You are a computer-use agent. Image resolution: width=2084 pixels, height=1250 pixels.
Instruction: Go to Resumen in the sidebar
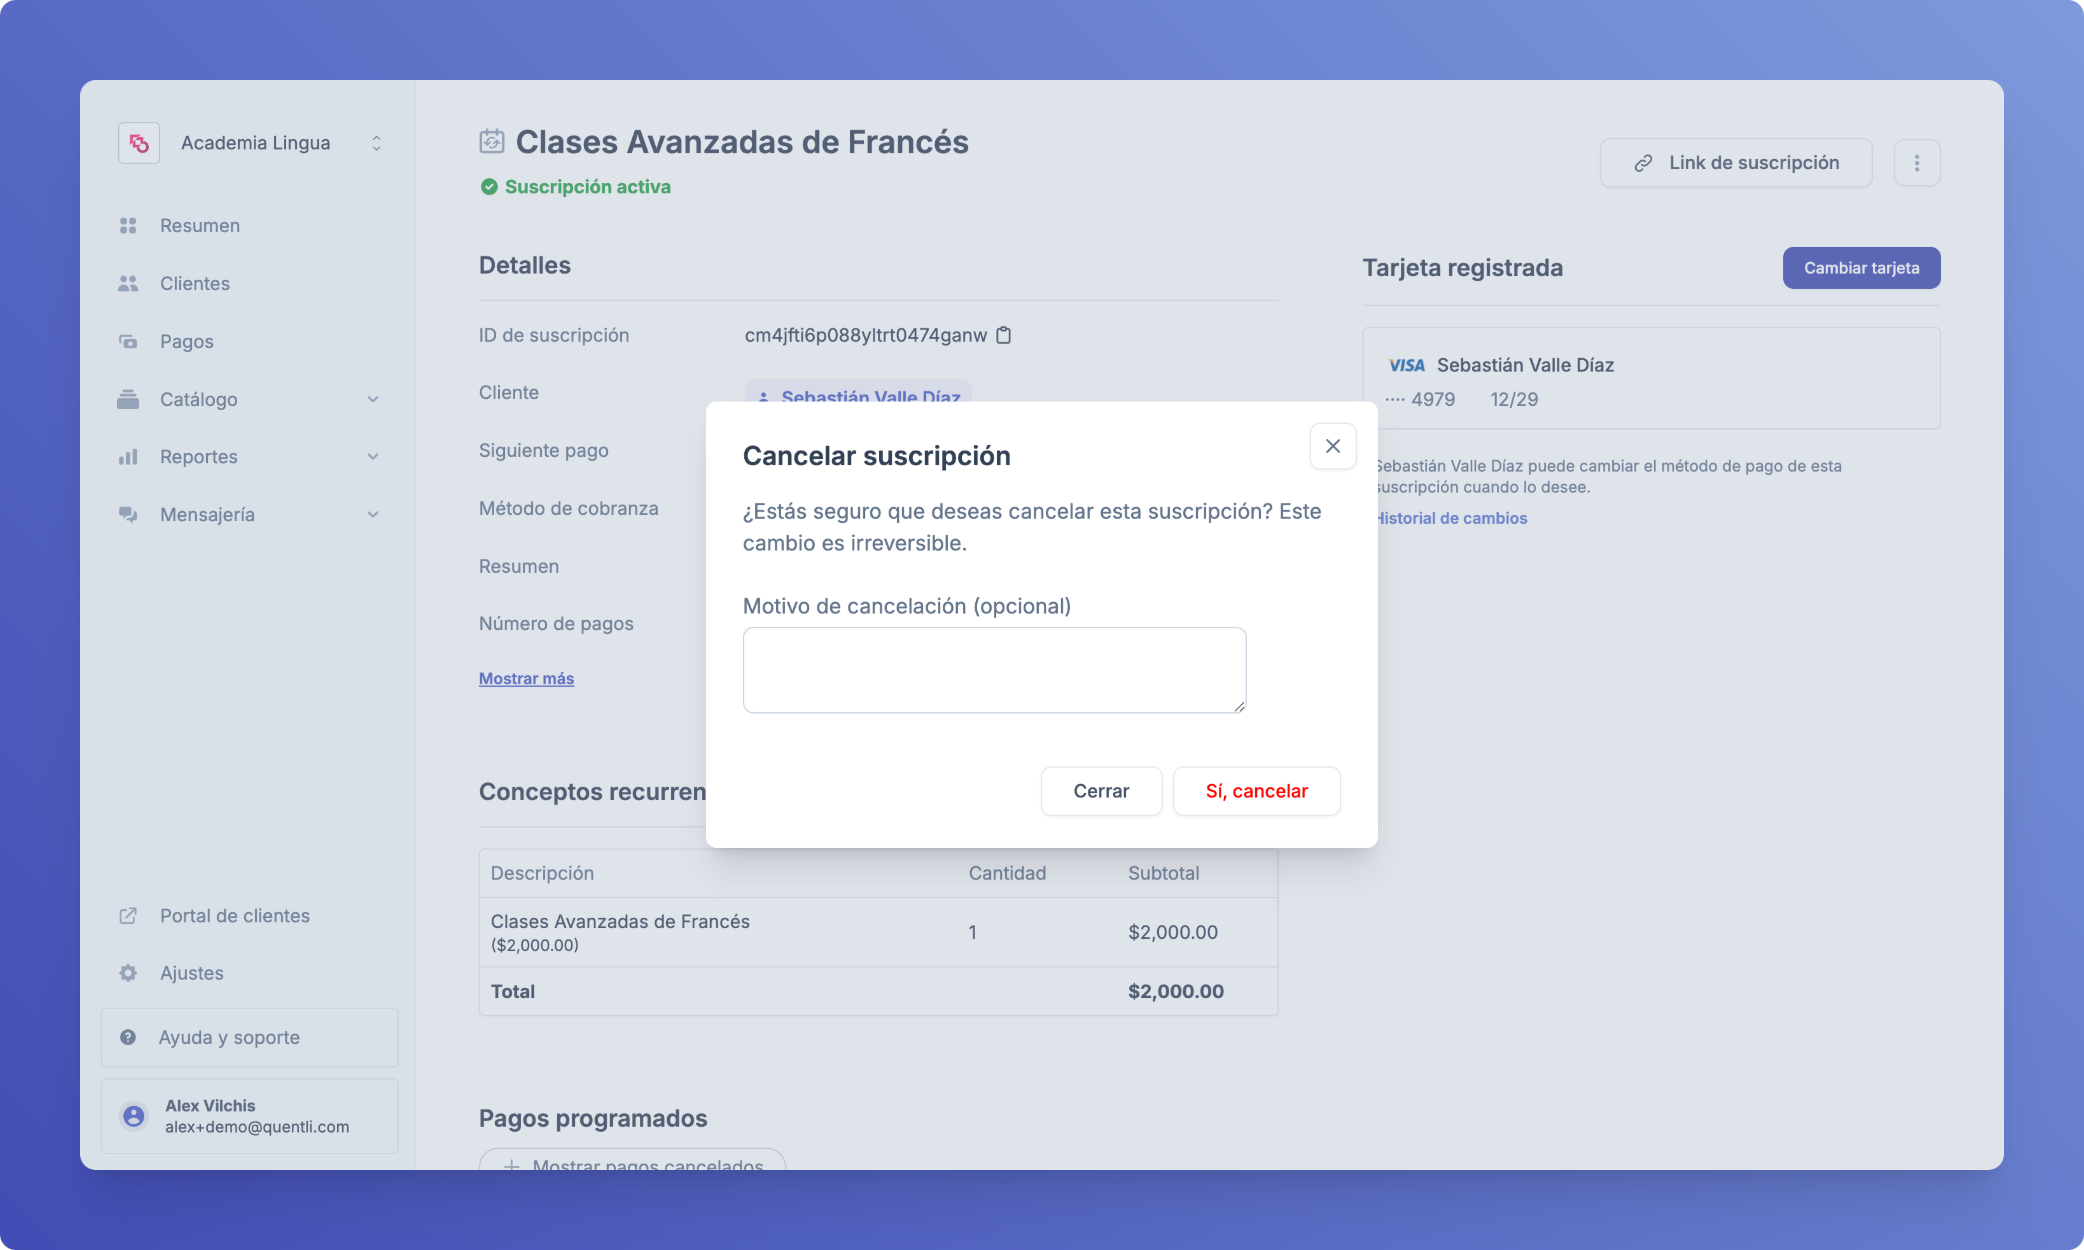pyautogui.click(x=200, y=226)
